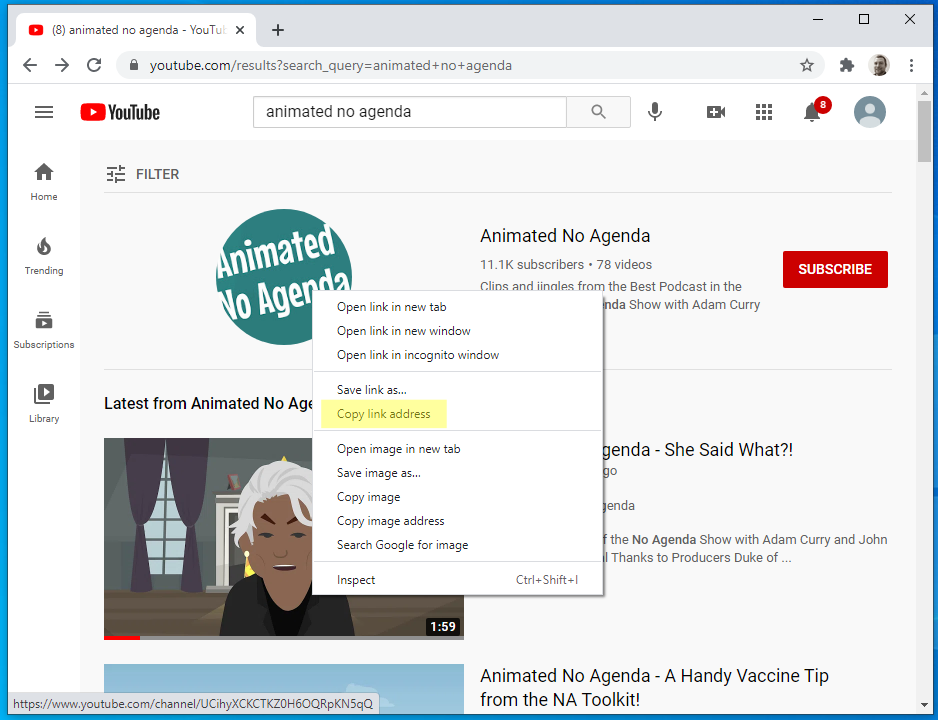Choose Open link in incognito window
The height and width of the screenshot is (720, 938).
coord(458,355)
